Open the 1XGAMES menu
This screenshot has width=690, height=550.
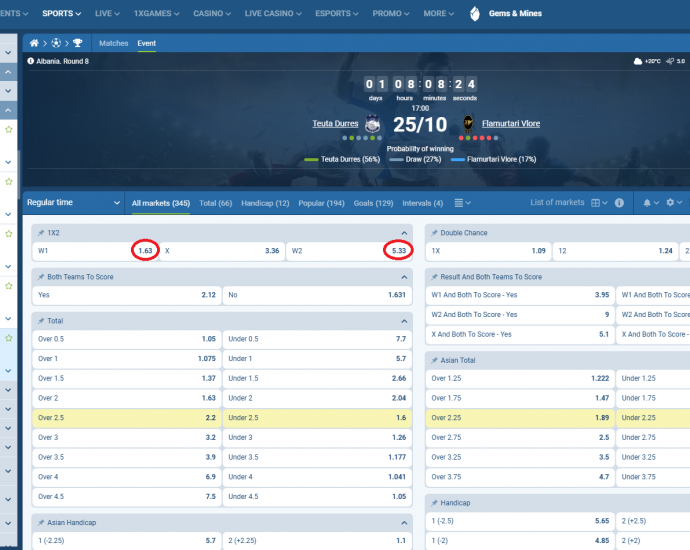coord(156,14)
